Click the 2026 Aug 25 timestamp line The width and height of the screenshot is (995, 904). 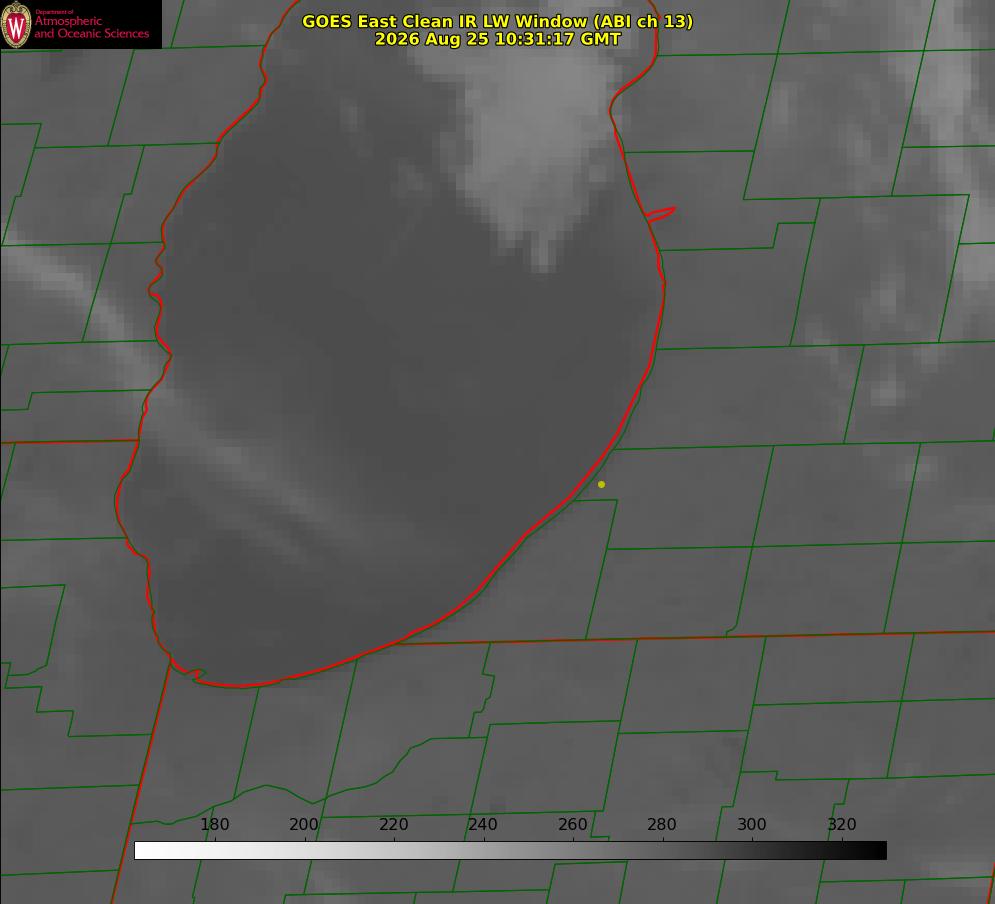[498, 39]
